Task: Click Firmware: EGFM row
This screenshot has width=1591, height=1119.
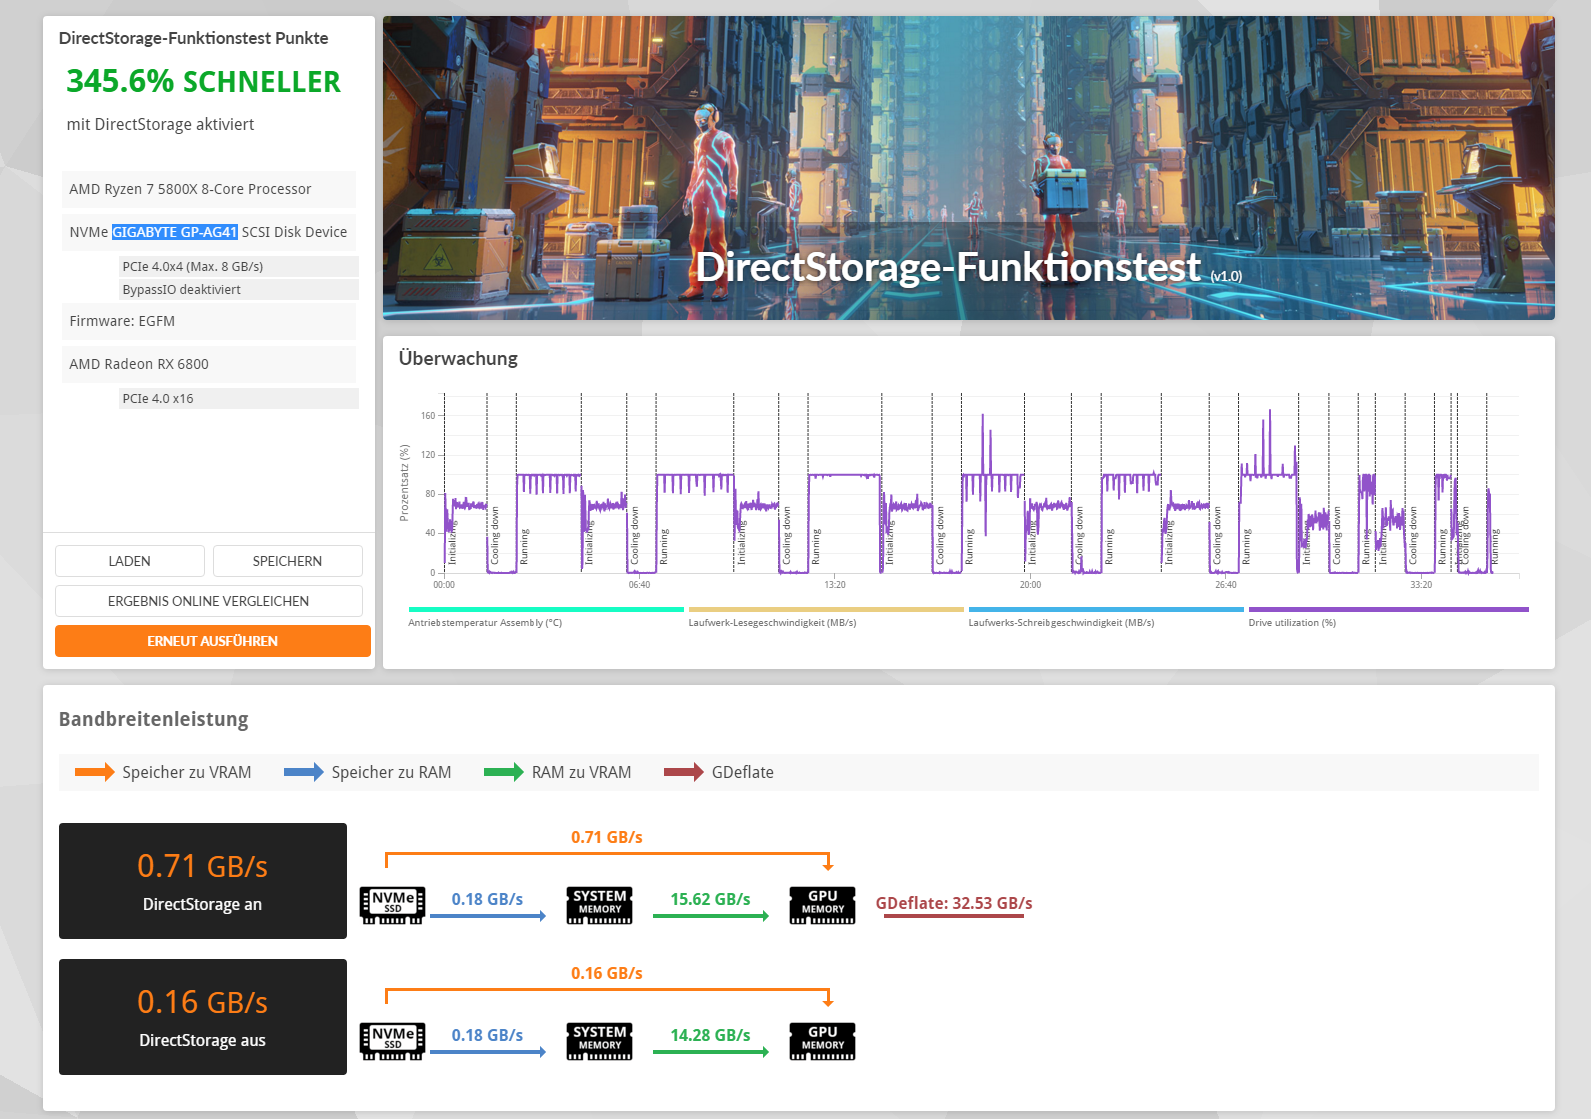Action: (x=209, y=321)
